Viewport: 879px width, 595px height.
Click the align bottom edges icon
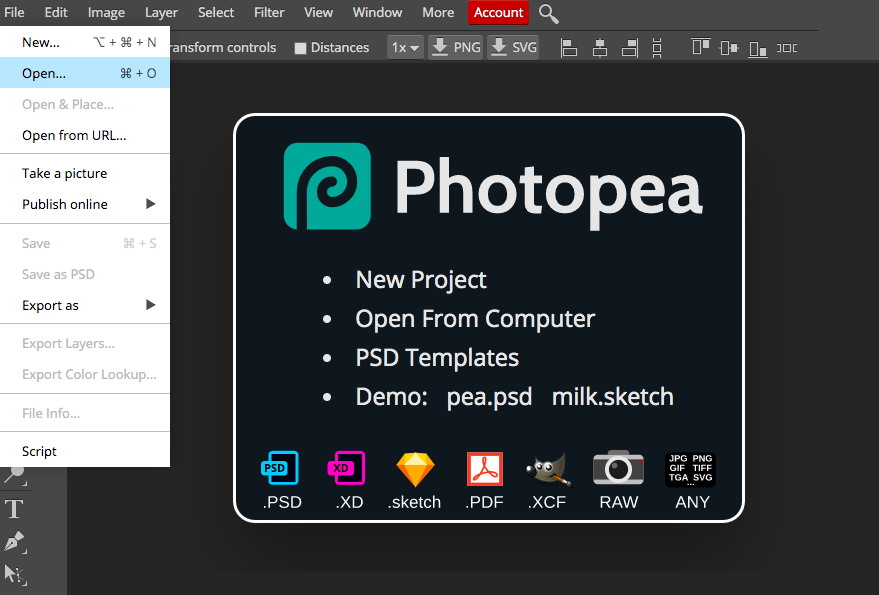tap(757, 48)
